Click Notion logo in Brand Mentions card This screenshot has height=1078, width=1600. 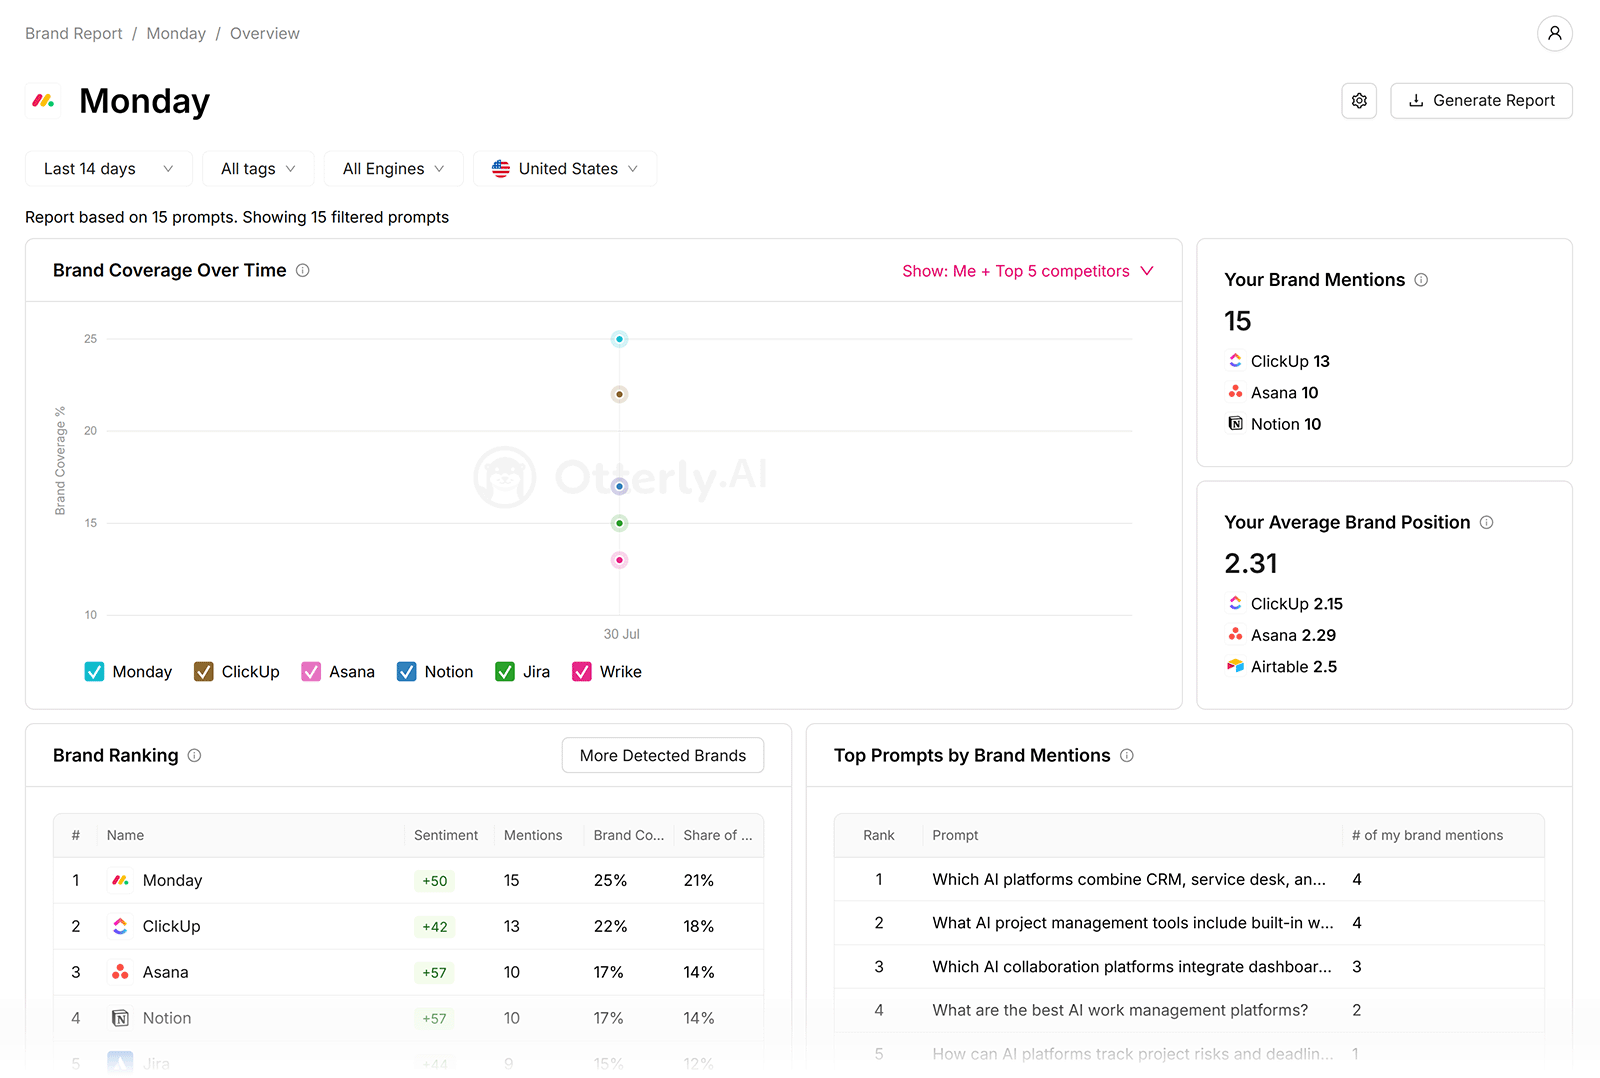point(1235,424)
